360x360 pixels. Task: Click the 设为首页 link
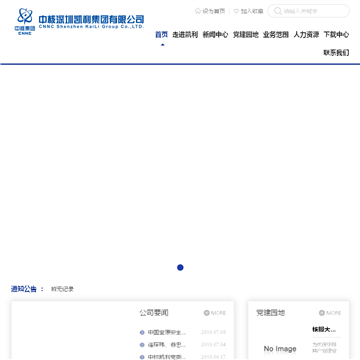pos(214,11)
